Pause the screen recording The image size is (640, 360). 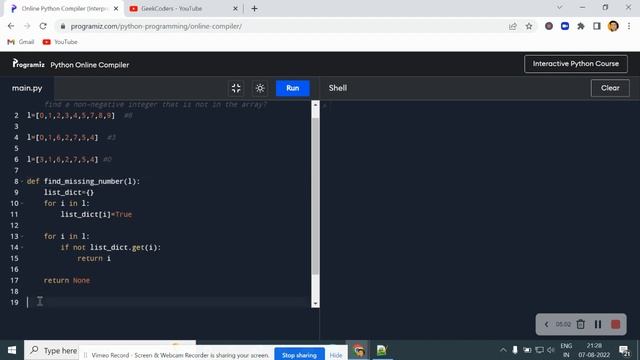pos(598,324)
